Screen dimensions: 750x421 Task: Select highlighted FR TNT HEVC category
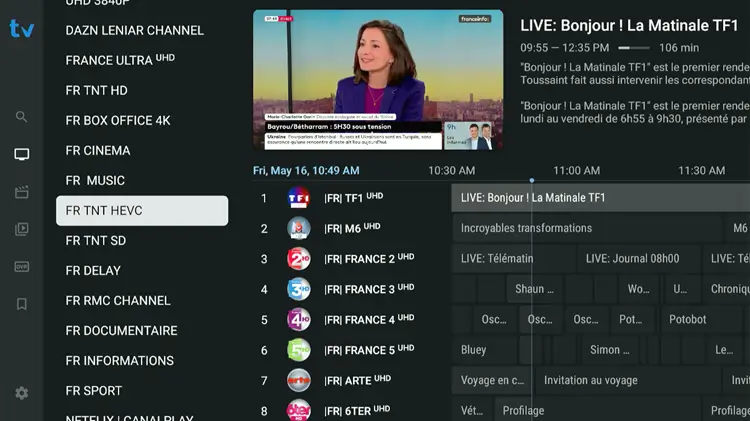click(x=142, y=210)
